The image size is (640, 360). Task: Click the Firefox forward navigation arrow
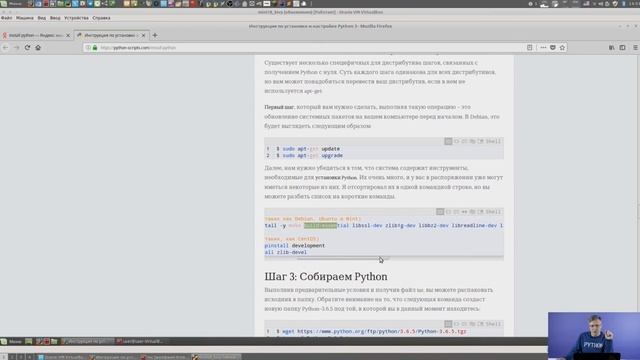pyautogui.click(x=16, y=48)
